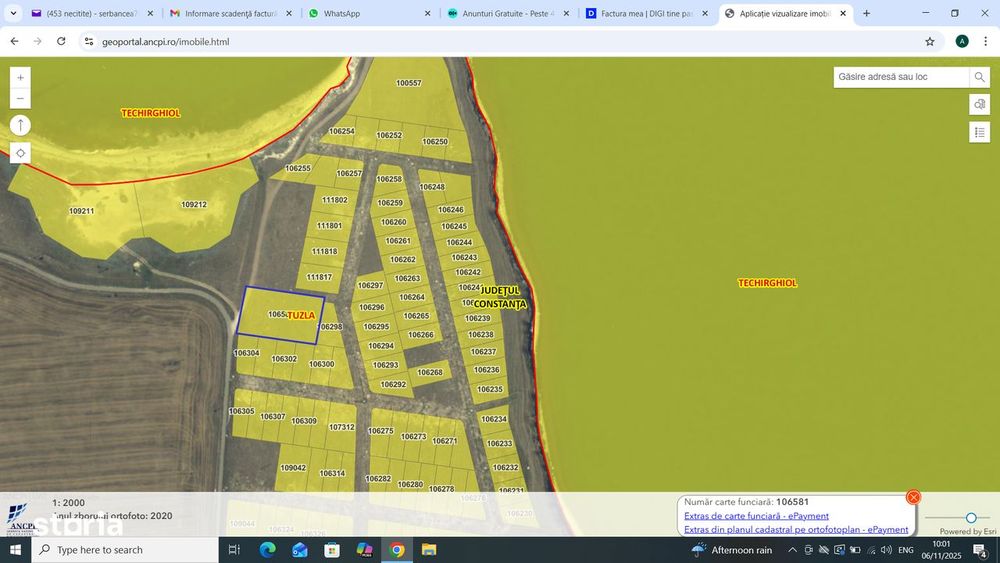Change ENG input language
The height and width of the screenshot is (563, 1000).
click(x=906, y=550)
